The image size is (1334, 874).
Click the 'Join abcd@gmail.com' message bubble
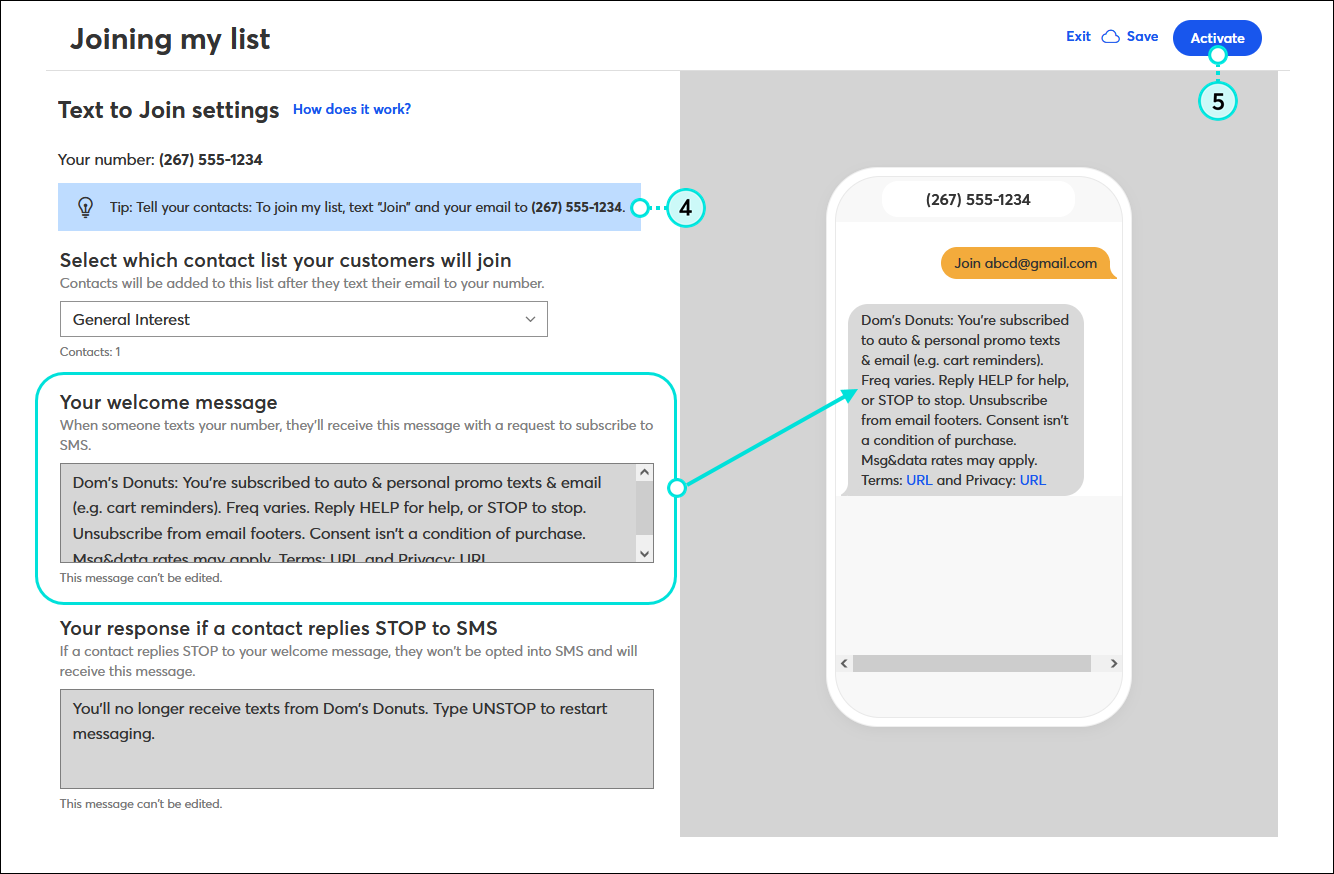tap(1026, 263)
